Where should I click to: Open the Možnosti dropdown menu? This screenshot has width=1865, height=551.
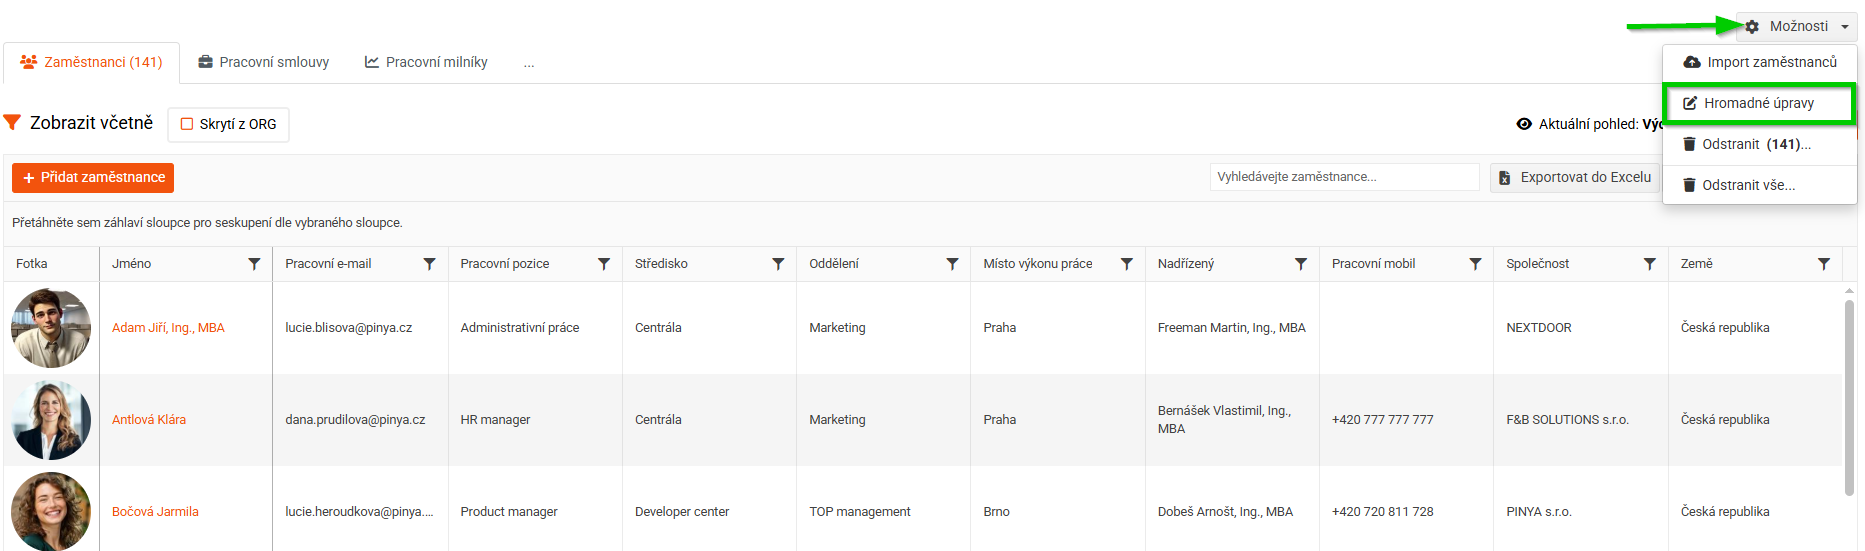point(1798,26)
